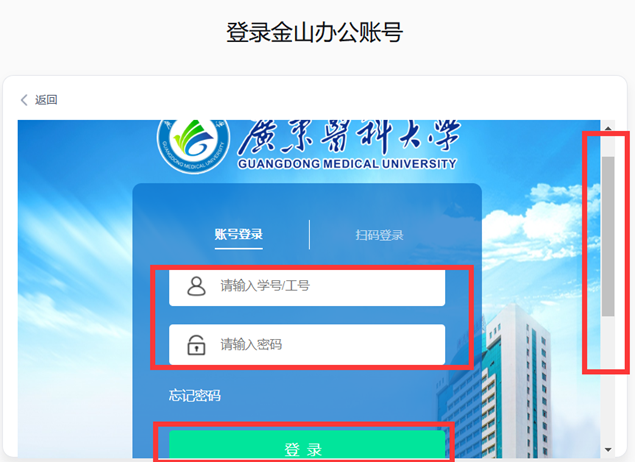This screenshot has height=462, width=635.
Task: Click the divider between the login tabs
Action: (x=309, y=235)
